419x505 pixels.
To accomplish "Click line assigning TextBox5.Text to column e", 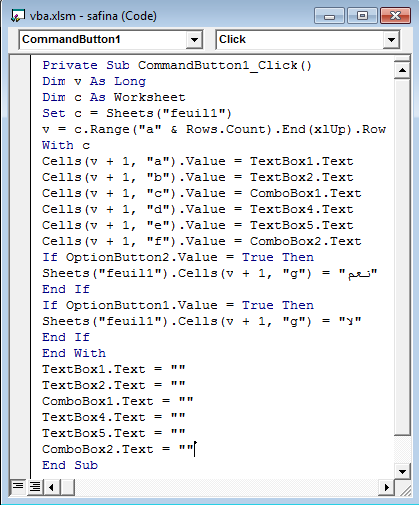I will point(197,225).
